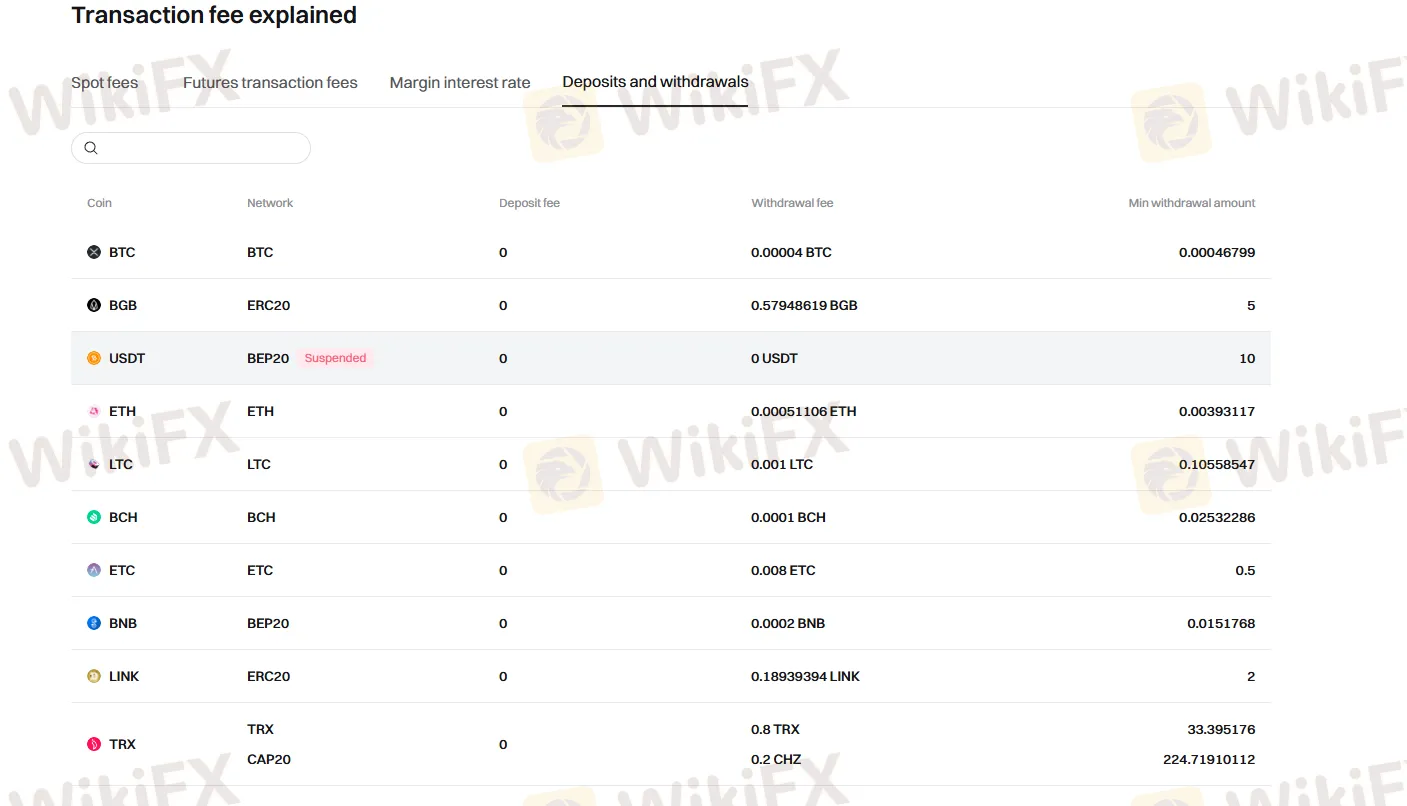Viewport: 1407px width, 806px height.
Task: Click the CAP20 network under TRX
Action: point(269,760)
